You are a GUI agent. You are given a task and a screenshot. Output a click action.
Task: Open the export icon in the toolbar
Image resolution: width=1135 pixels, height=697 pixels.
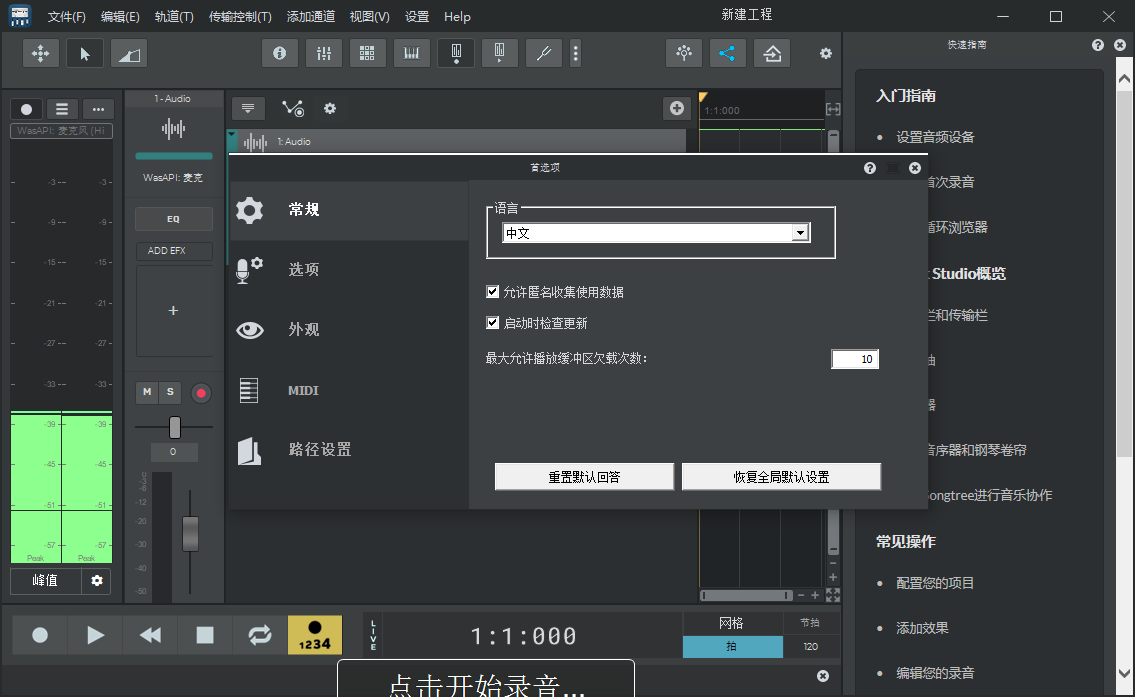(772, 53)
